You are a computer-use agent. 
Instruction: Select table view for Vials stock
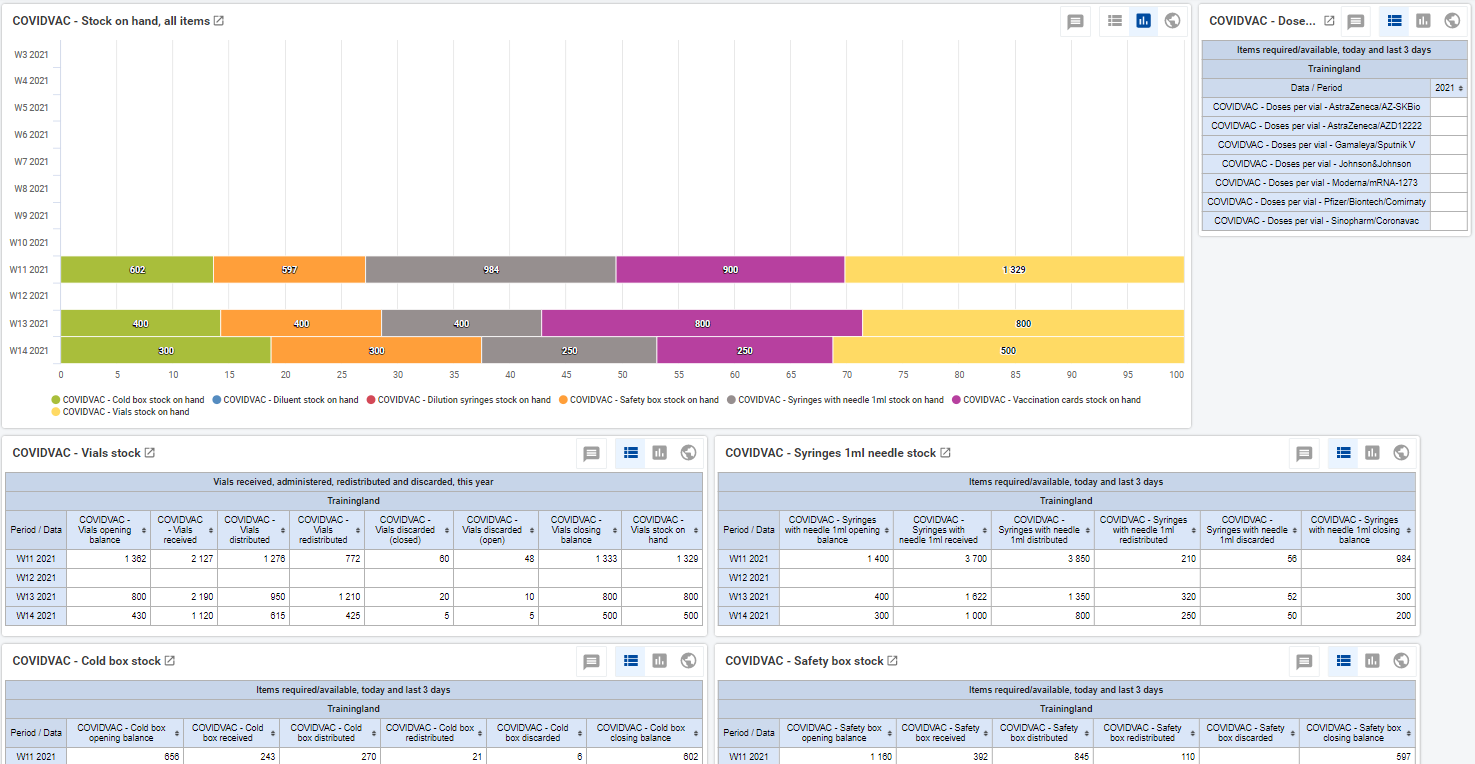pos(630,453)
